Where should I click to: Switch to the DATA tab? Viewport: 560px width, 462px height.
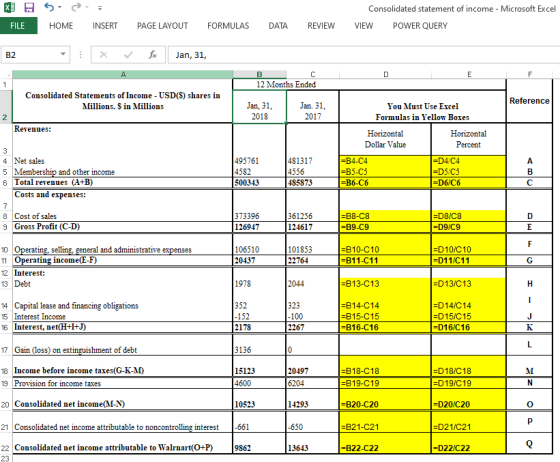point(278,26)
